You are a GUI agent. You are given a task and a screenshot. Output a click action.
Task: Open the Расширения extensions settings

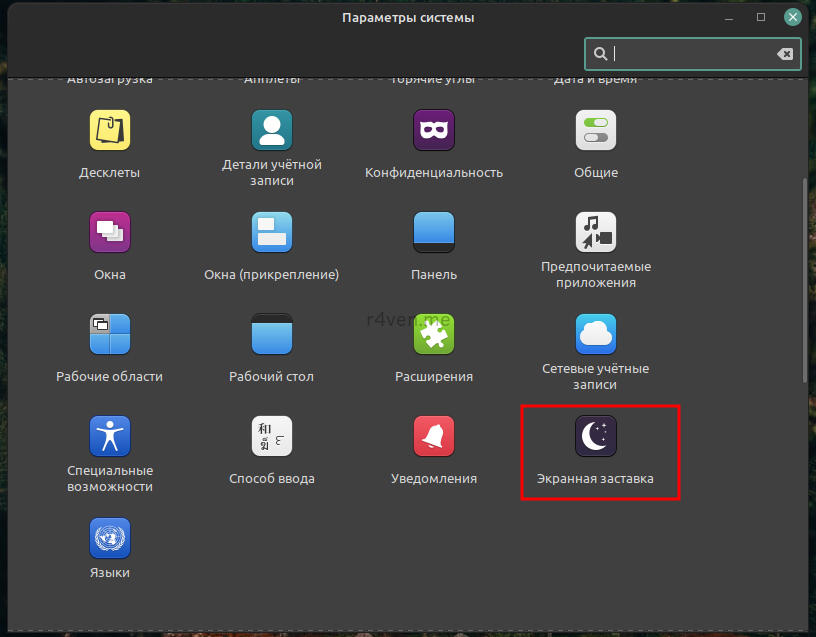434,335
